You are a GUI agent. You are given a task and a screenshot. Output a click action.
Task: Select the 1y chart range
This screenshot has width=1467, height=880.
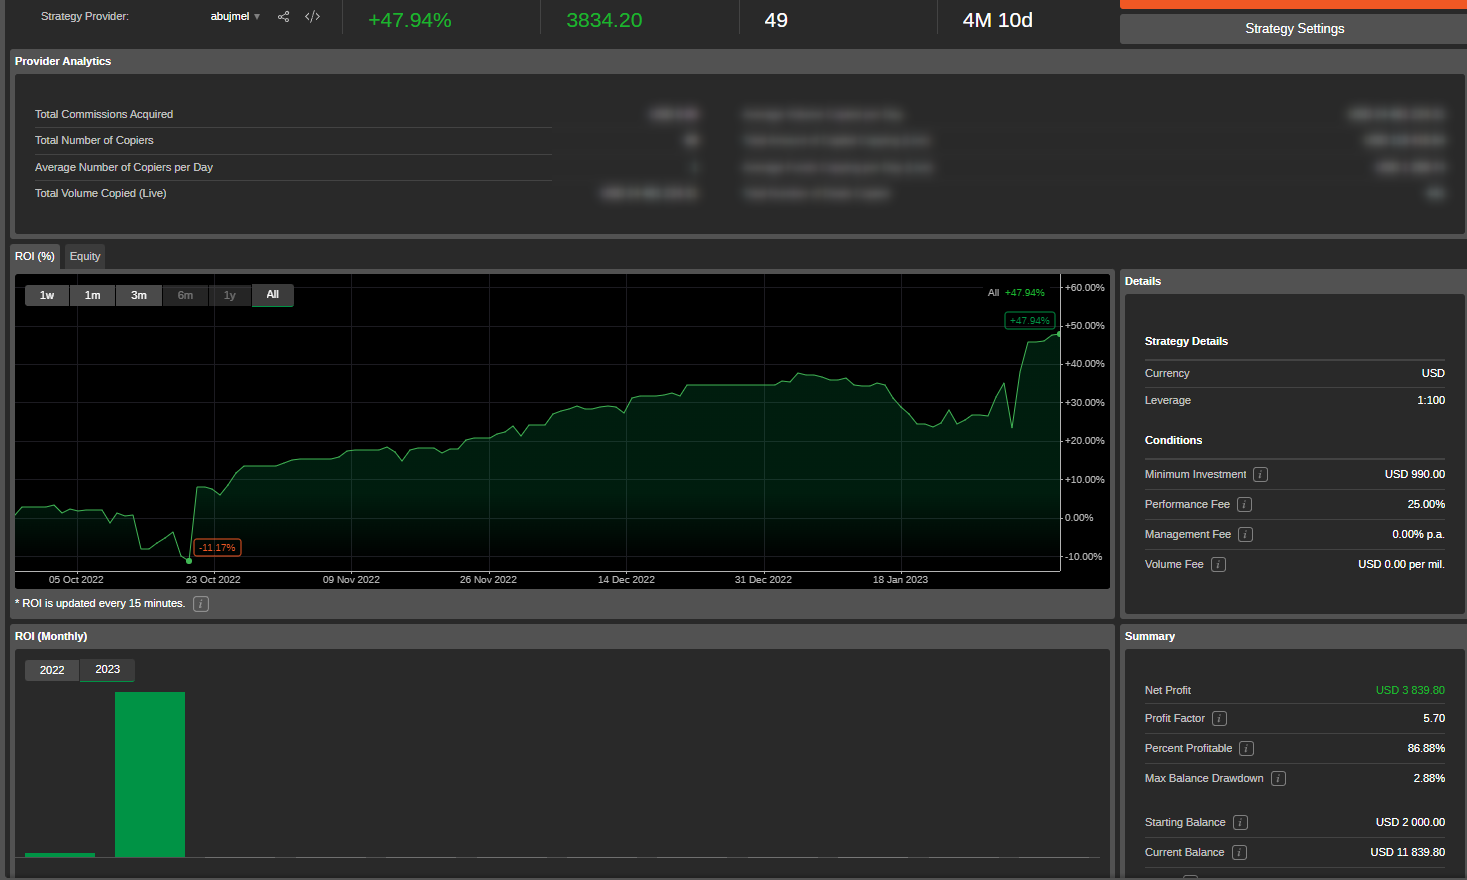point(230,295)
